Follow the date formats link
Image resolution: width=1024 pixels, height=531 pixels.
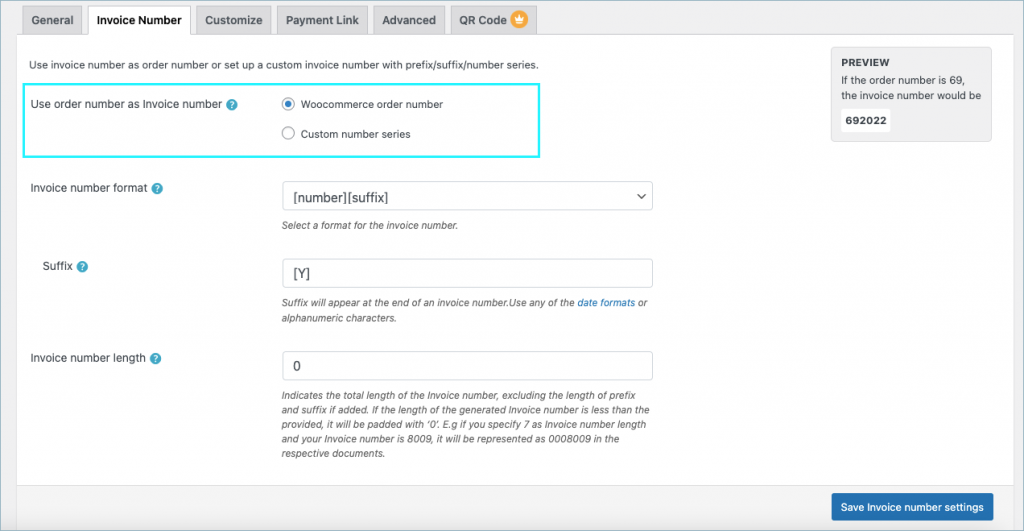pyautogui.click(x=605, y=302)
